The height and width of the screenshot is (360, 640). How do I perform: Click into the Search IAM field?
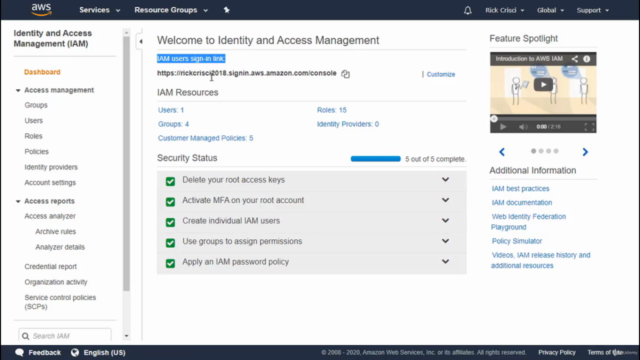(64, 336)
